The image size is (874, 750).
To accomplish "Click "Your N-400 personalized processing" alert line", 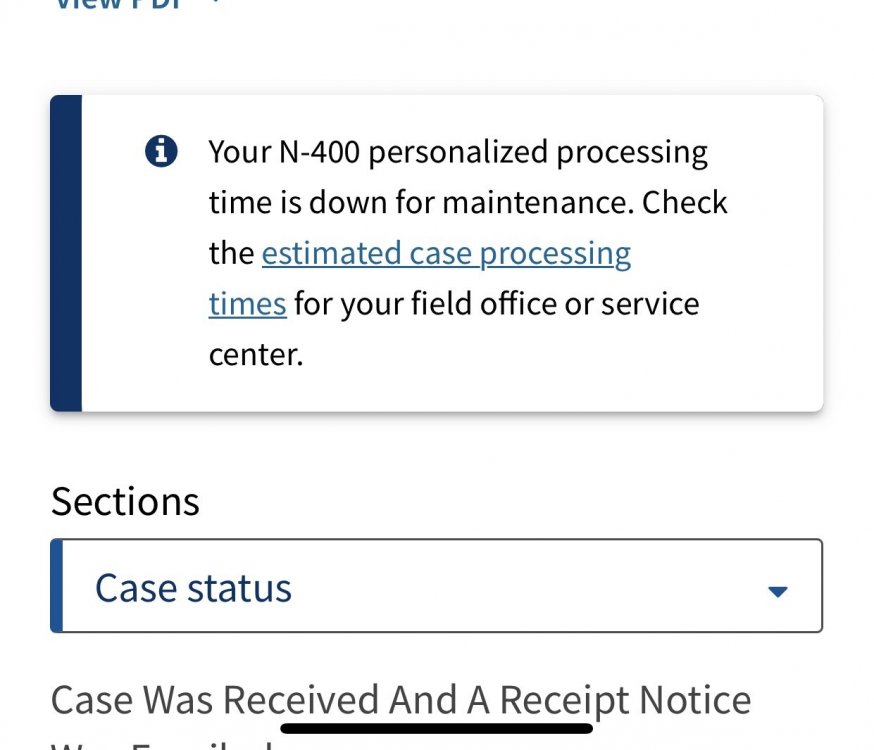I will [x=457, y=153].
